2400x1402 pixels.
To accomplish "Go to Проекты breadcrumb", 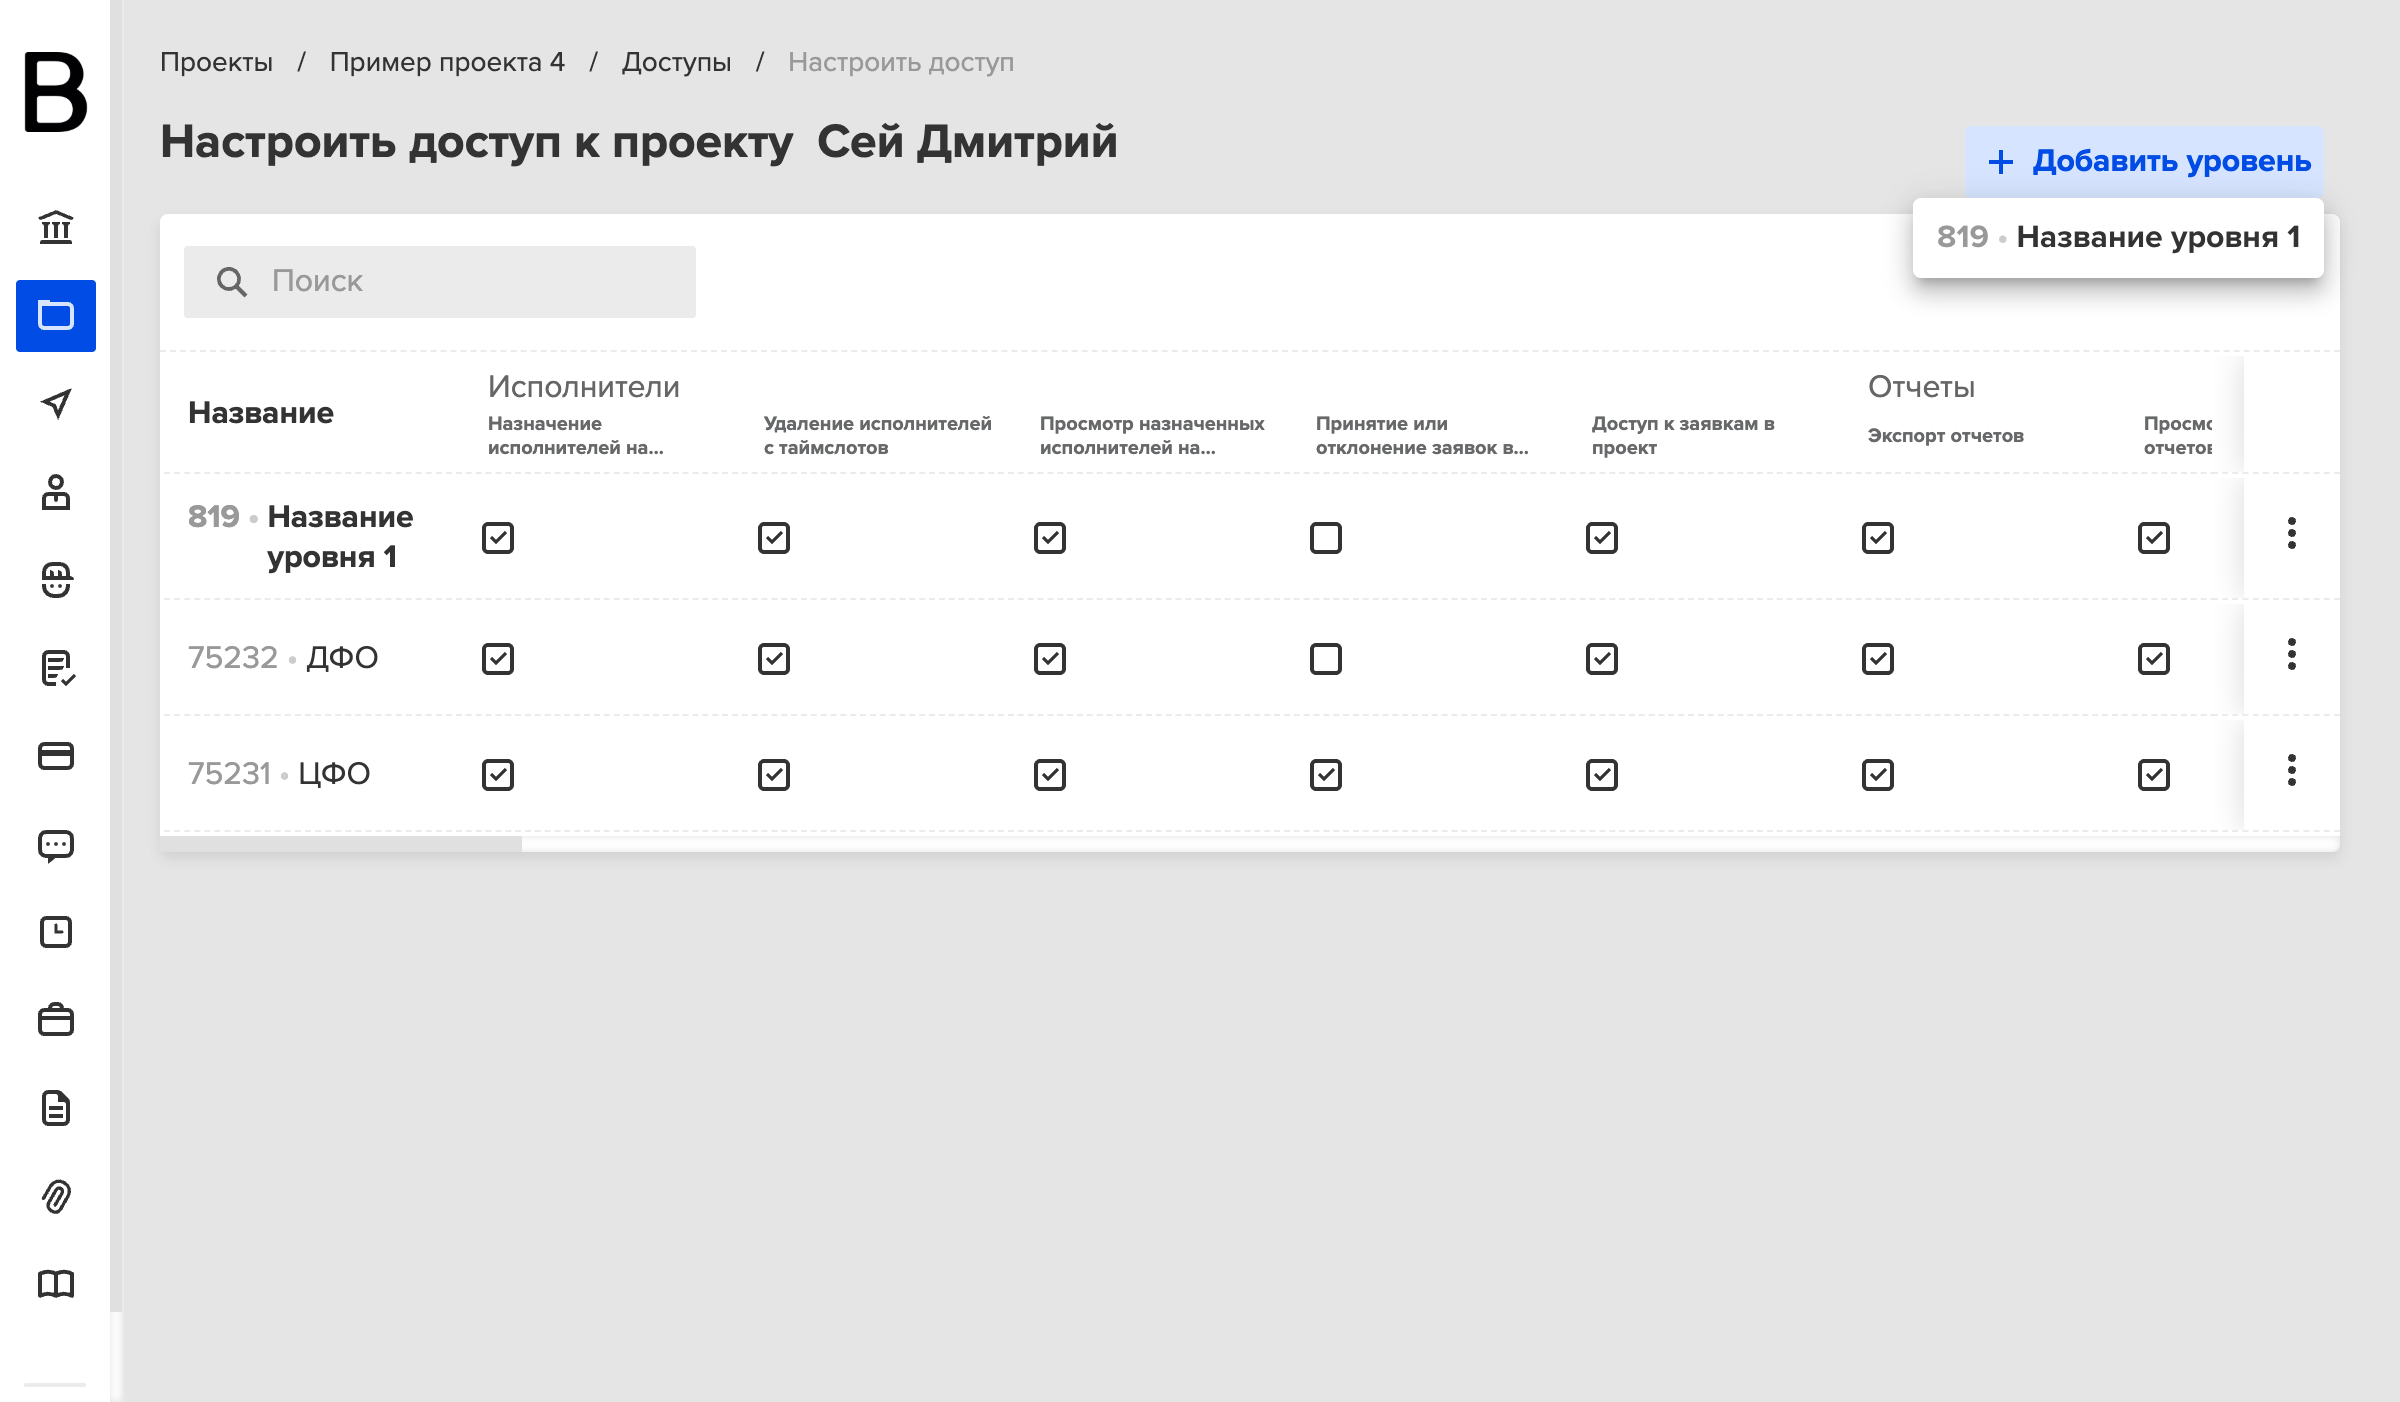I will 216,62.
